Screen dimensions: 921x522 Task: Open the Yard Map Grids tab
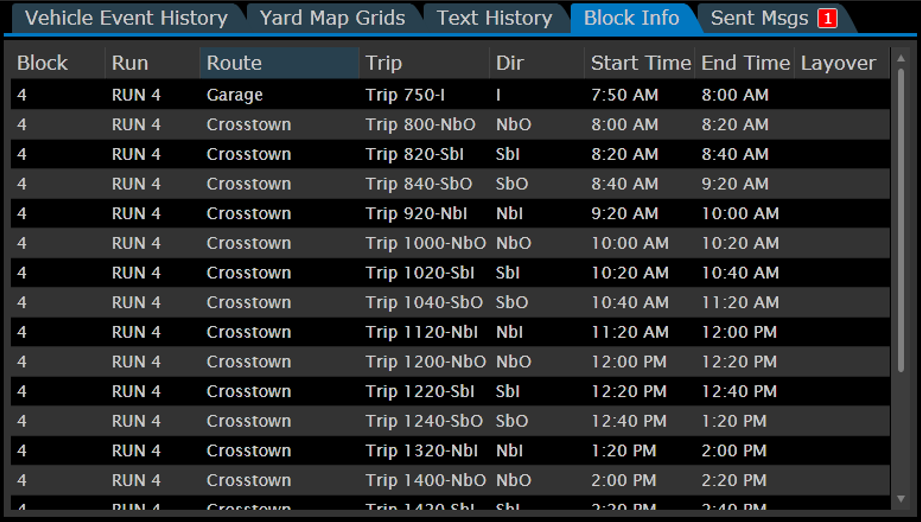coord(332,18)
